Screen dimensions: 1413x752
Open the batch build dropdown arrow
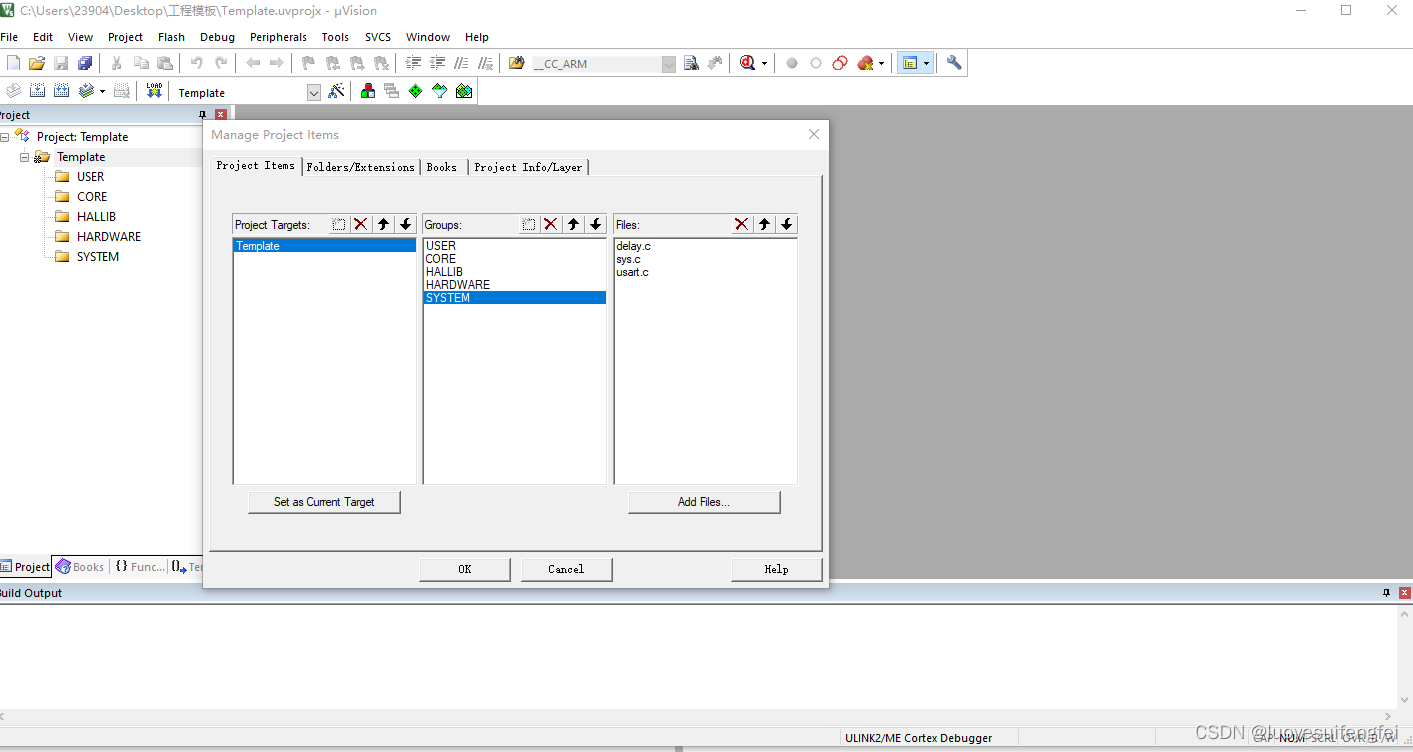pos(102,91)
